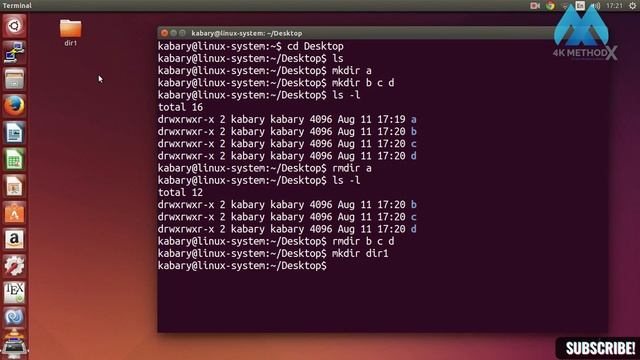
Task: Launch Firefox web browser
Action: (x=14, y=106)
